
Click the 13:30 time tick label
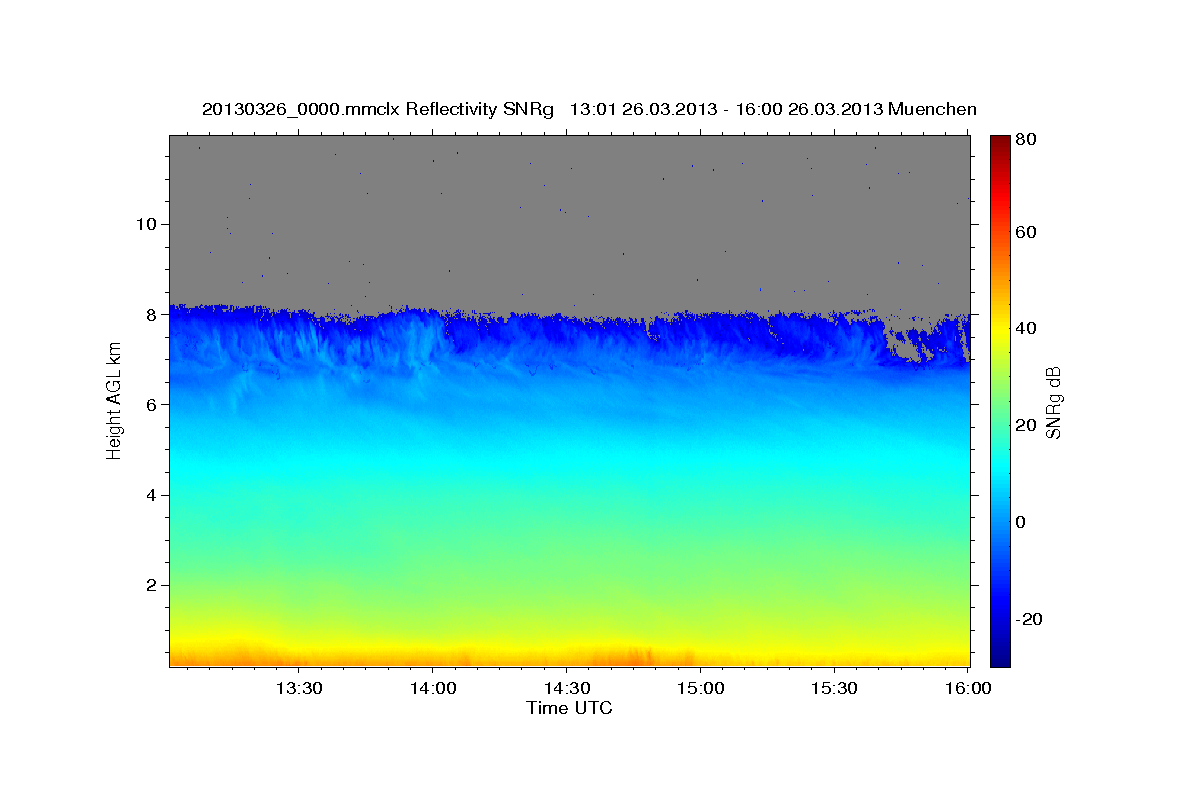pyautogui.click(x=298, y=688)
